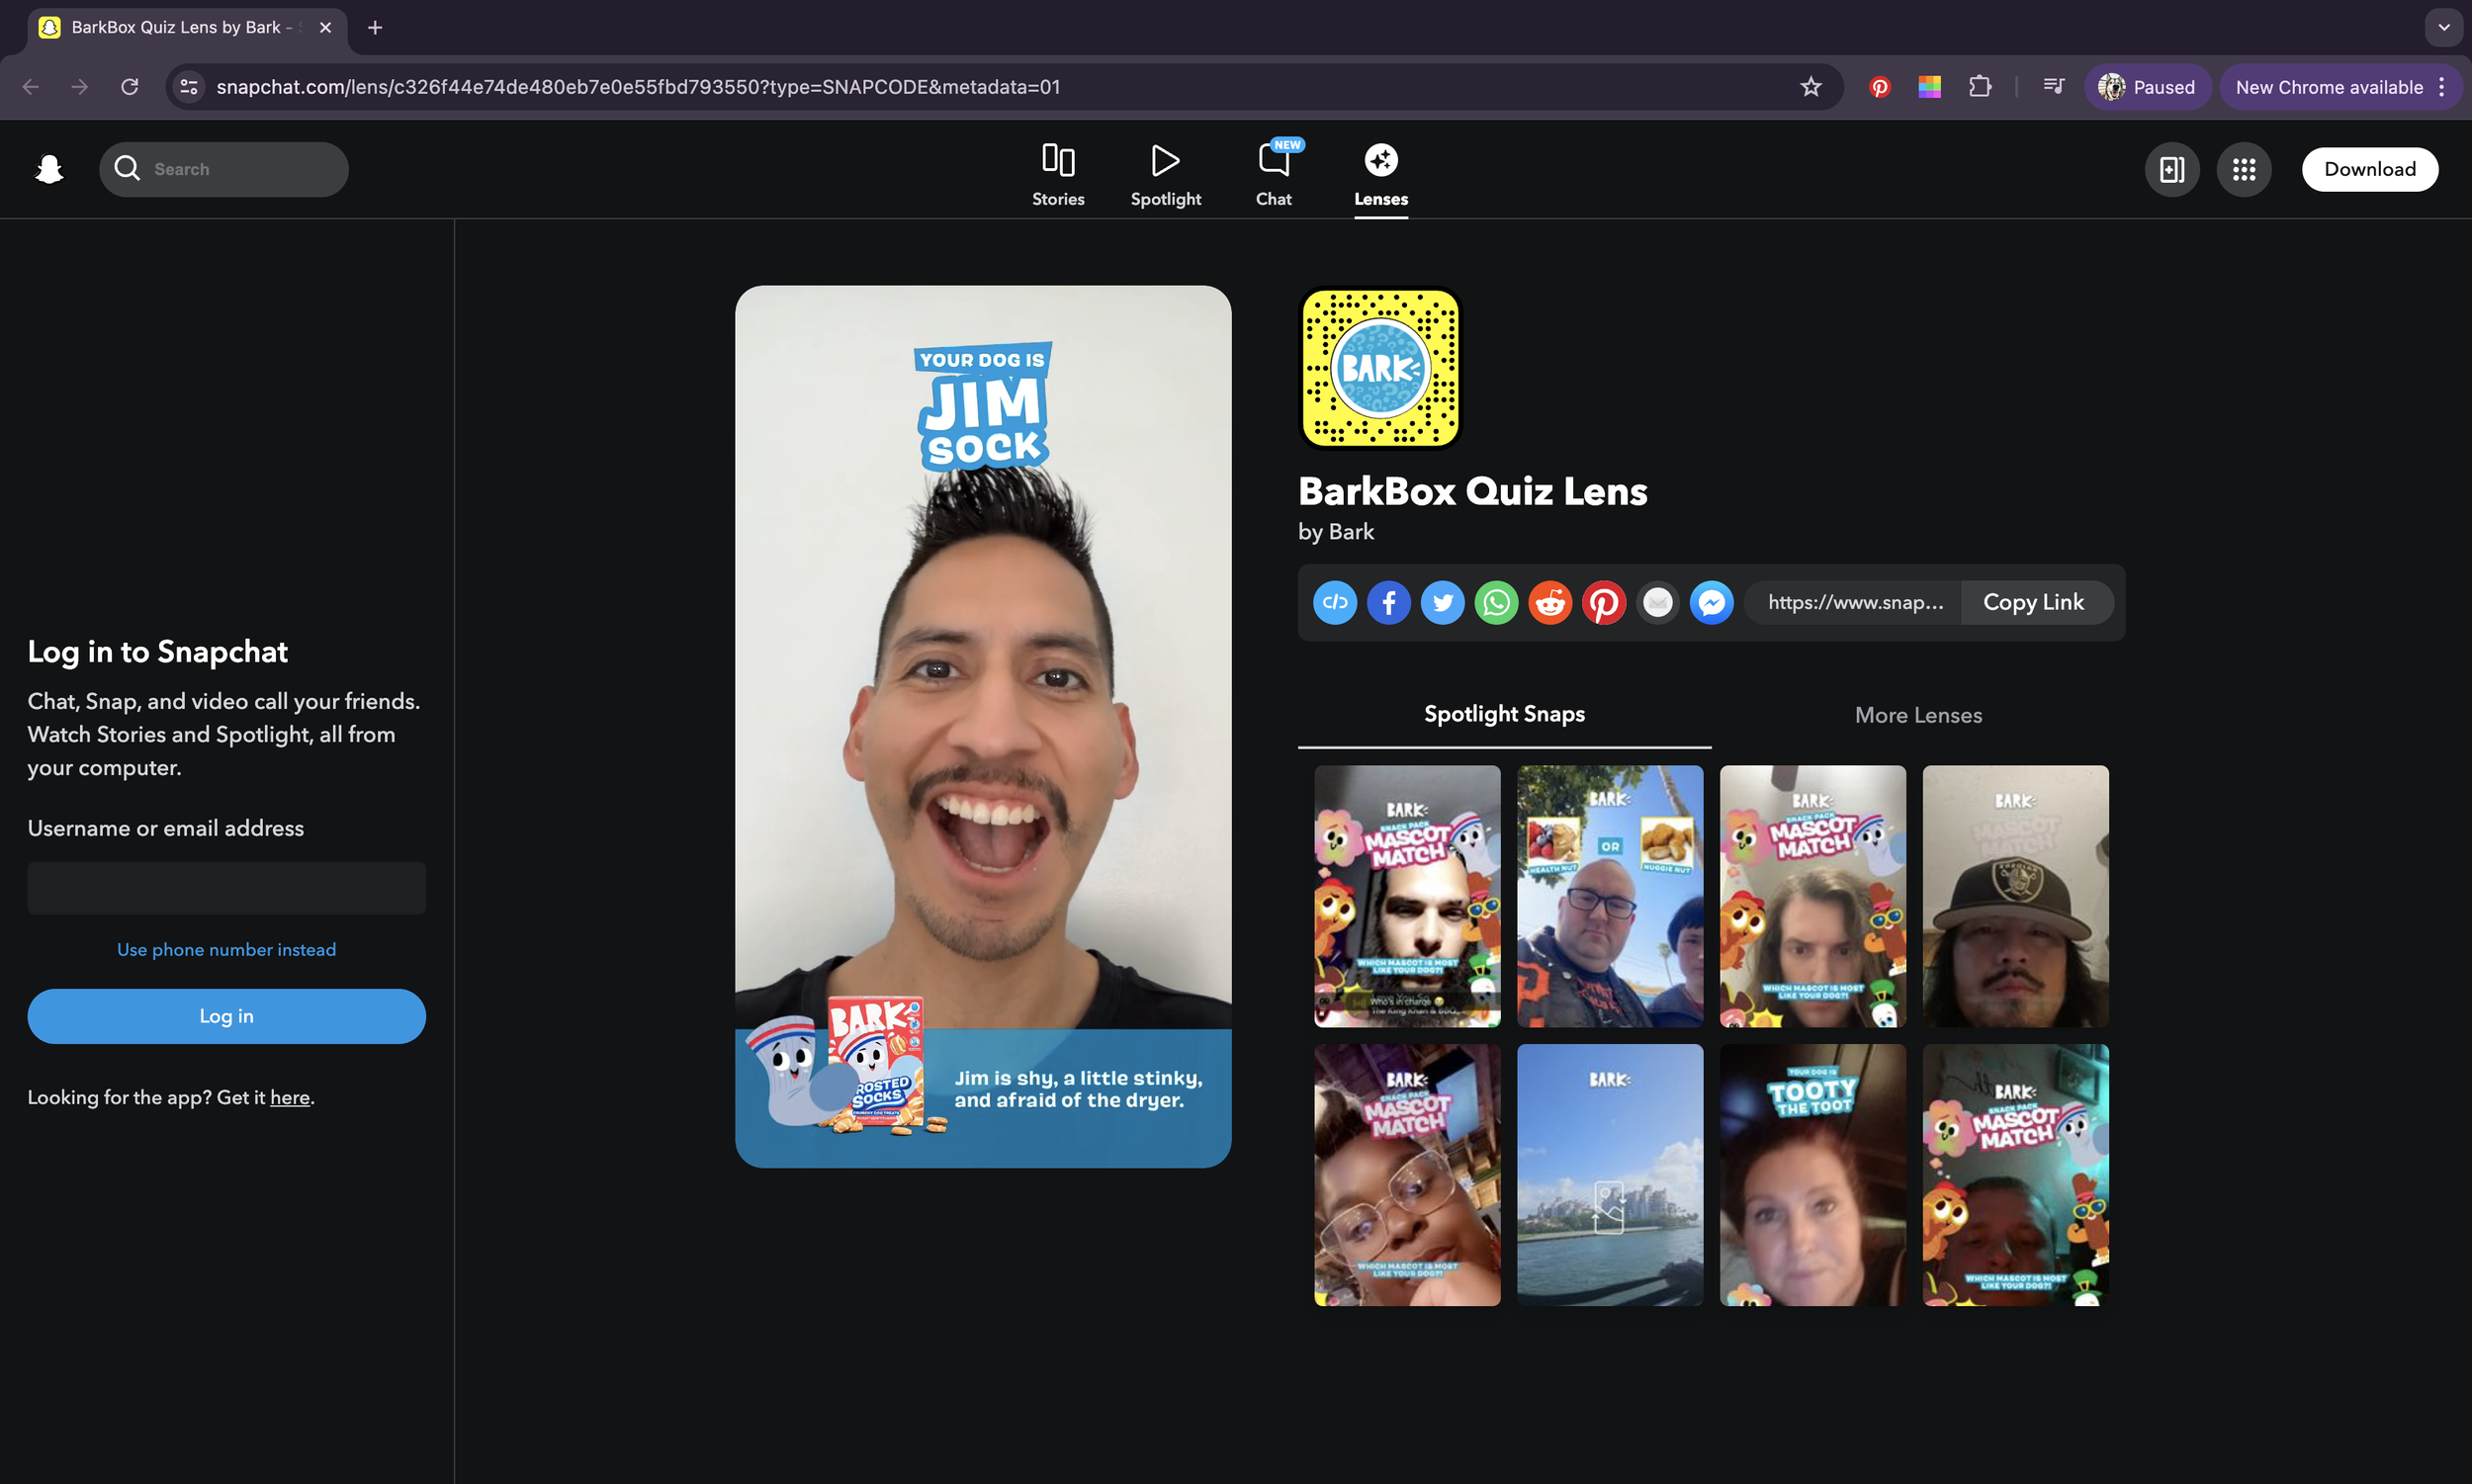Open the apps grid menu icon
2472x1484 pixels.
(x=2243, y=169)
